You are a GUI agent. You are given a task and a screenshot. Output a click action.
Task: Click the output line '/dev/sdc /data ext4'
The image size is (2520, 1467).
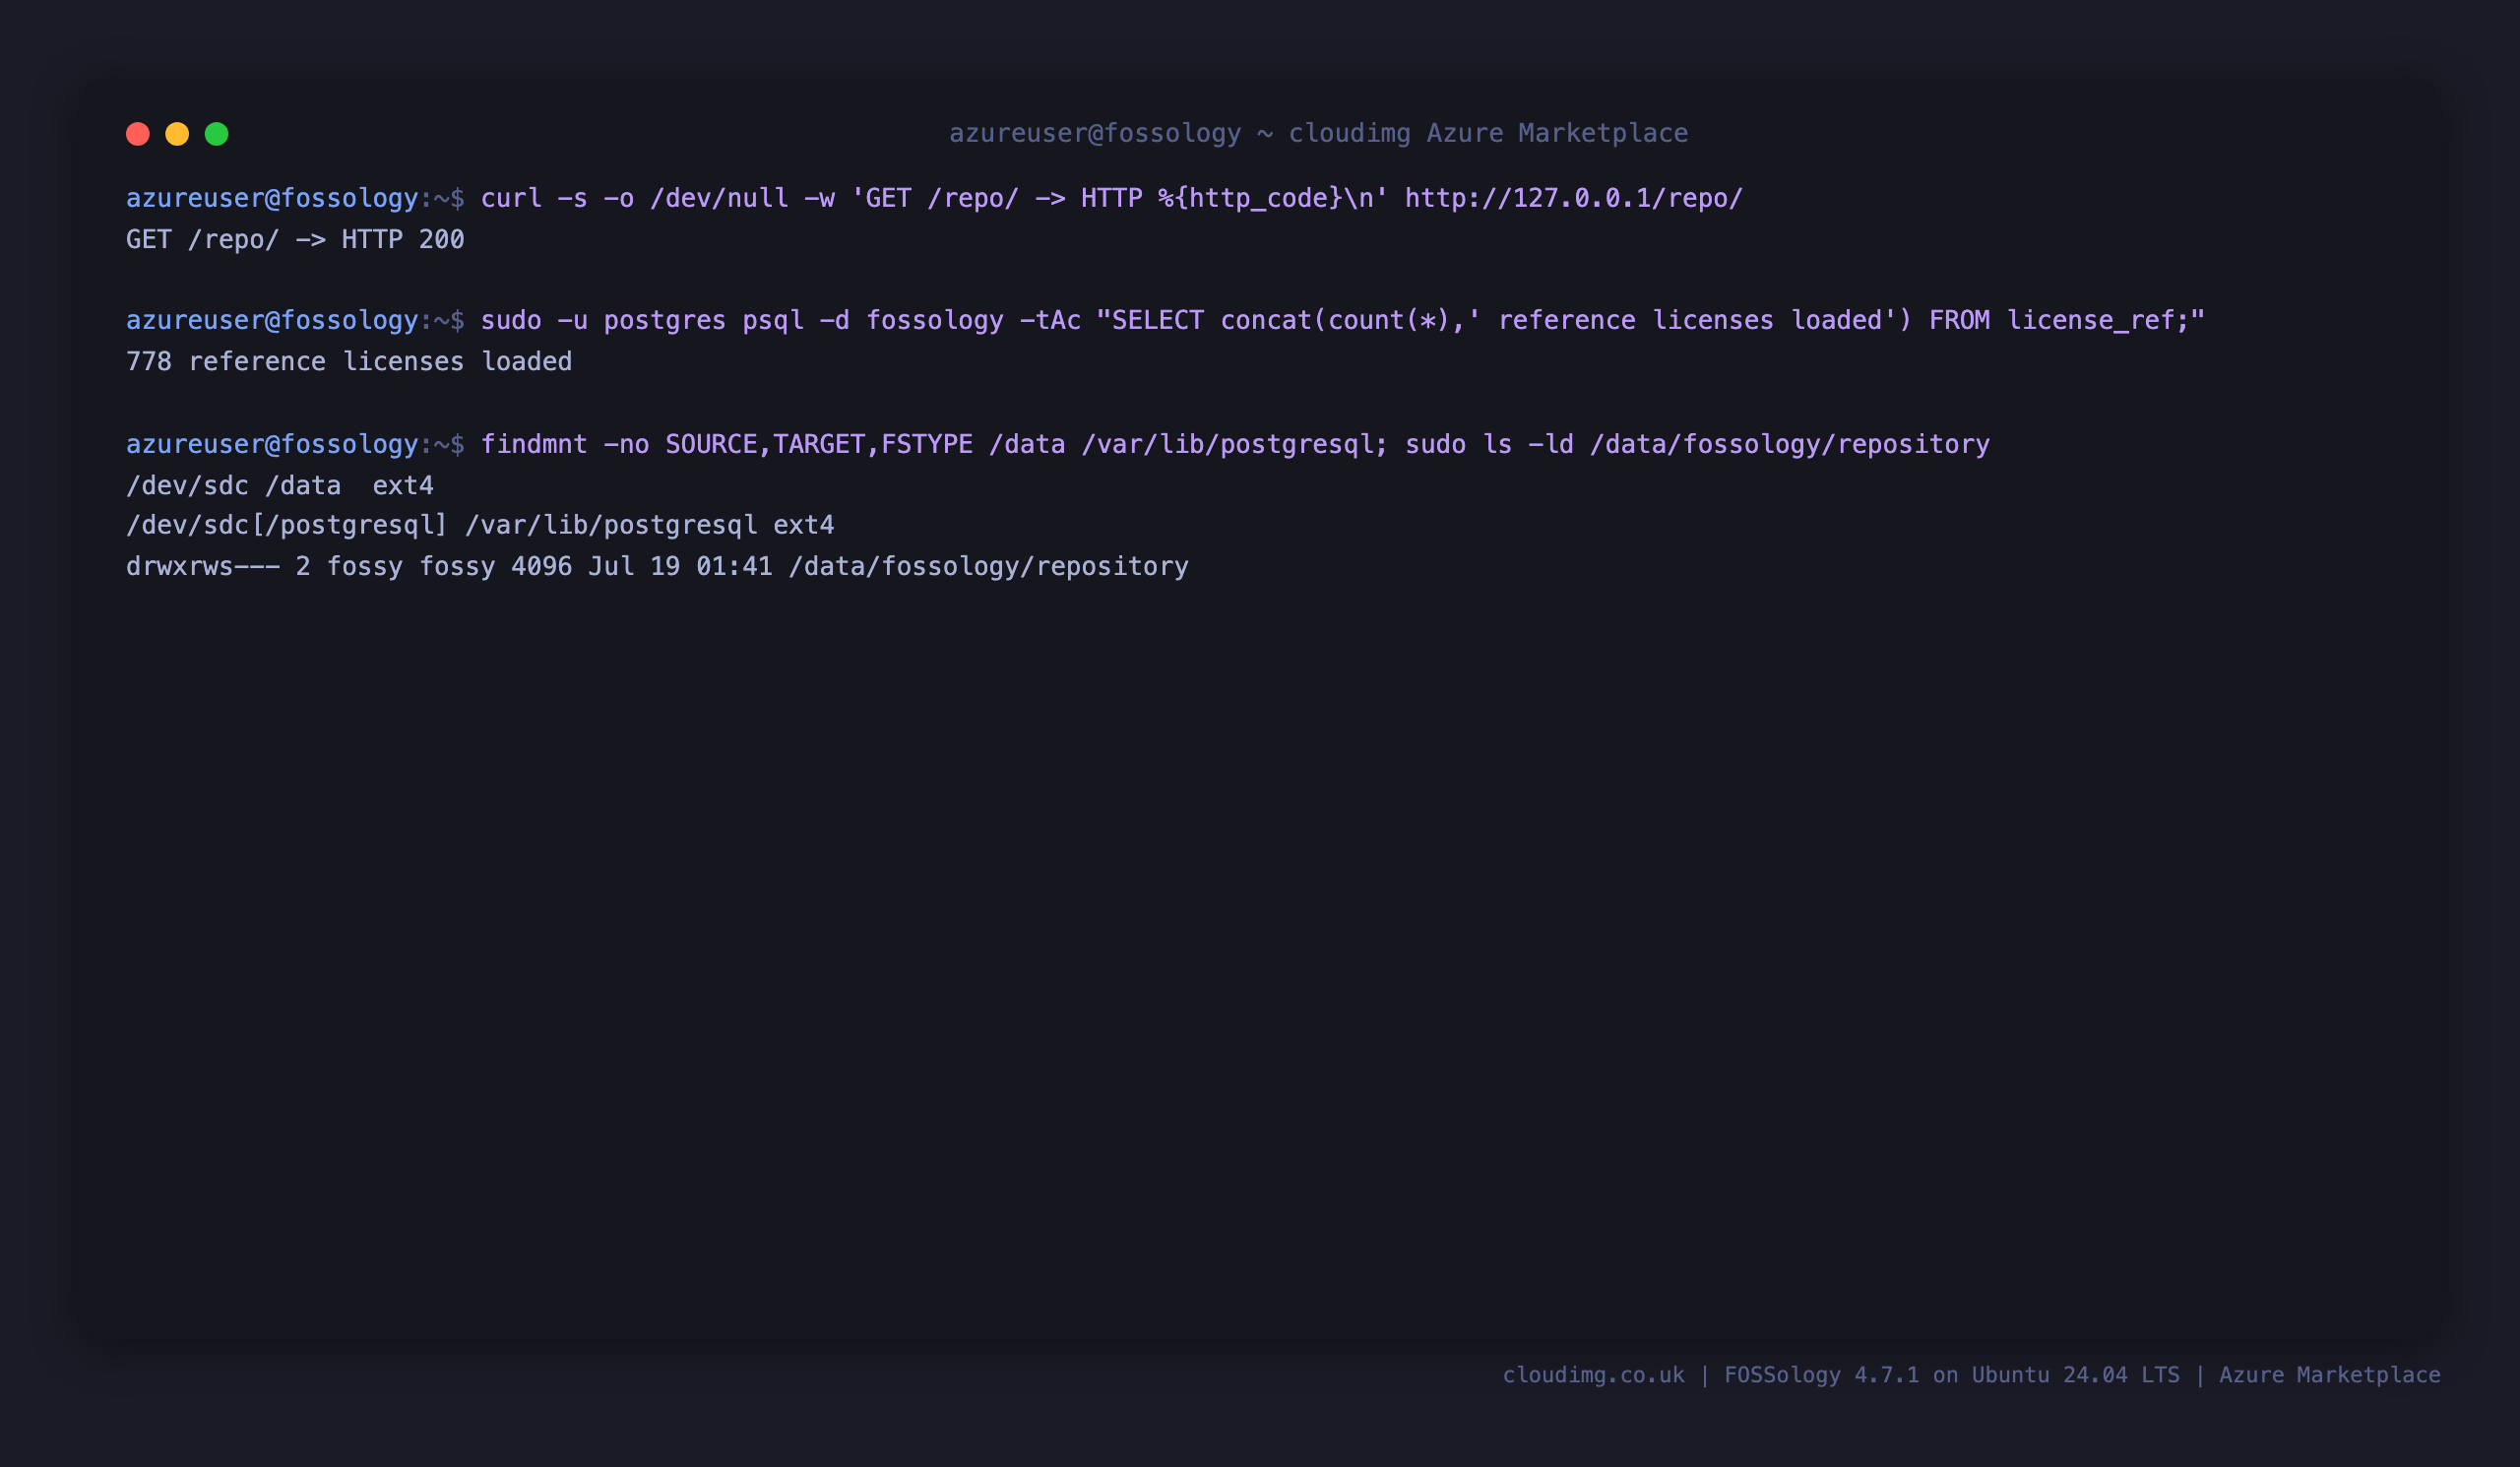(x=280, y=486)
